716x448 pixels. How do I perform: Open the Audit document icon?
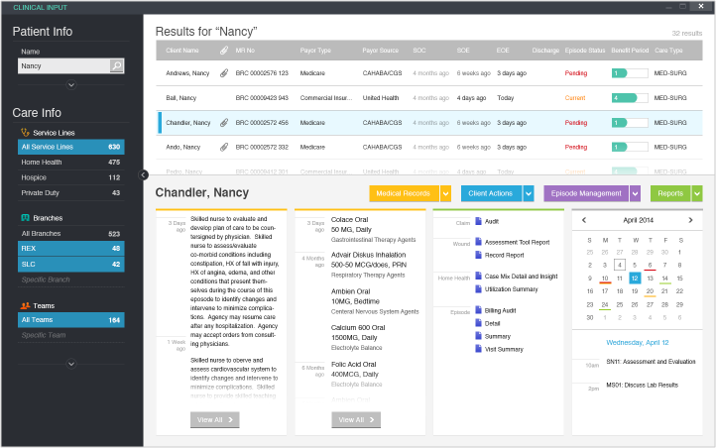(479, 221)
